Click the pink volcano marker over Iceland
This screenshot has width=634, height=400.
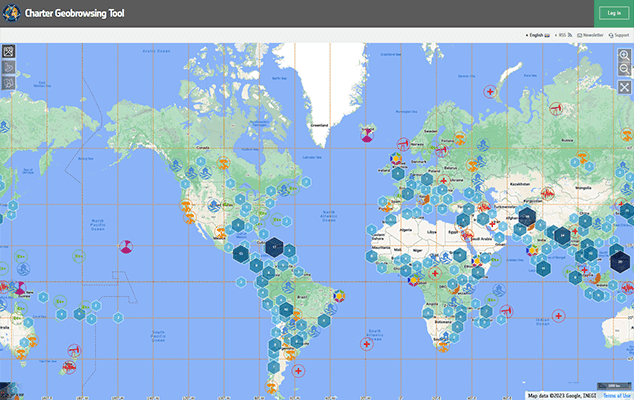coord(367,135)
